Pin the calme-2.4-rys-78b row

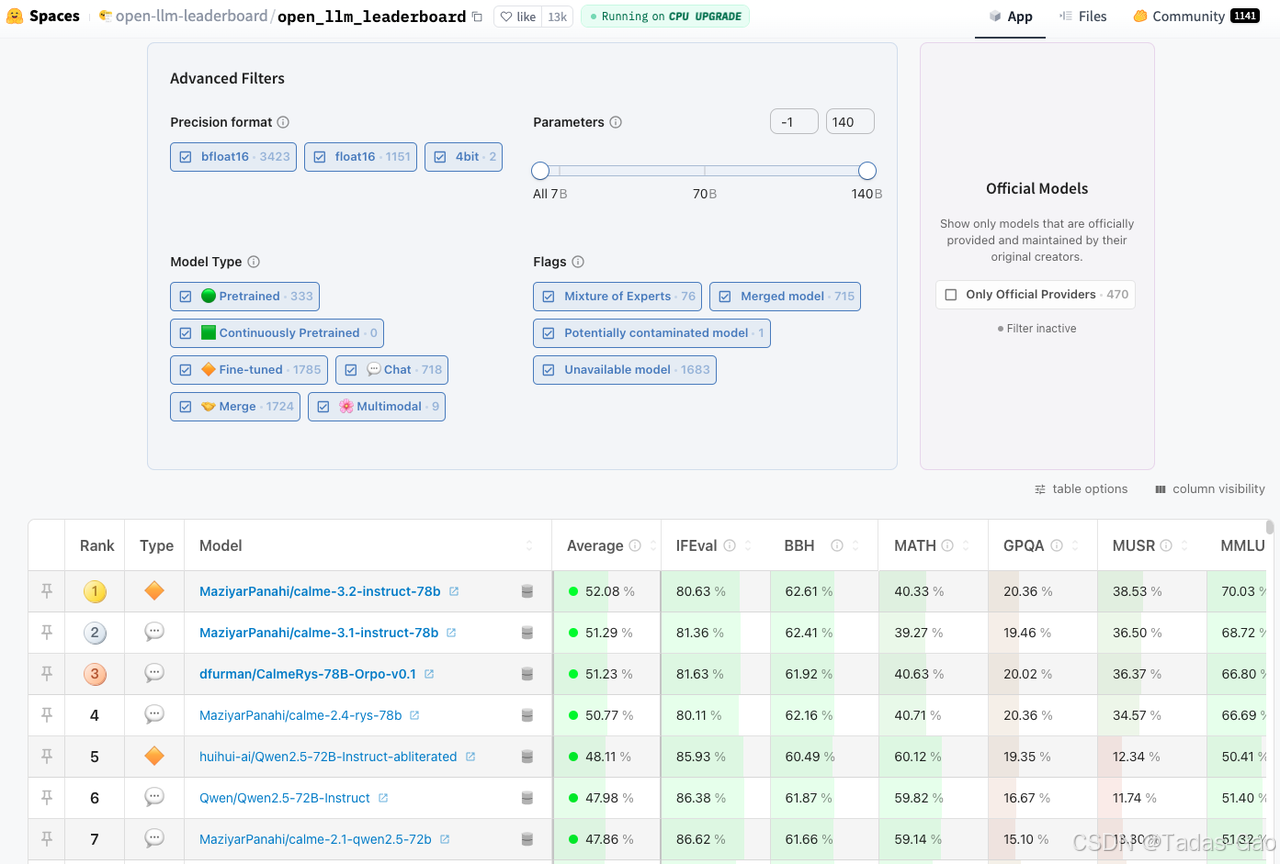click(x=46, y=715)
